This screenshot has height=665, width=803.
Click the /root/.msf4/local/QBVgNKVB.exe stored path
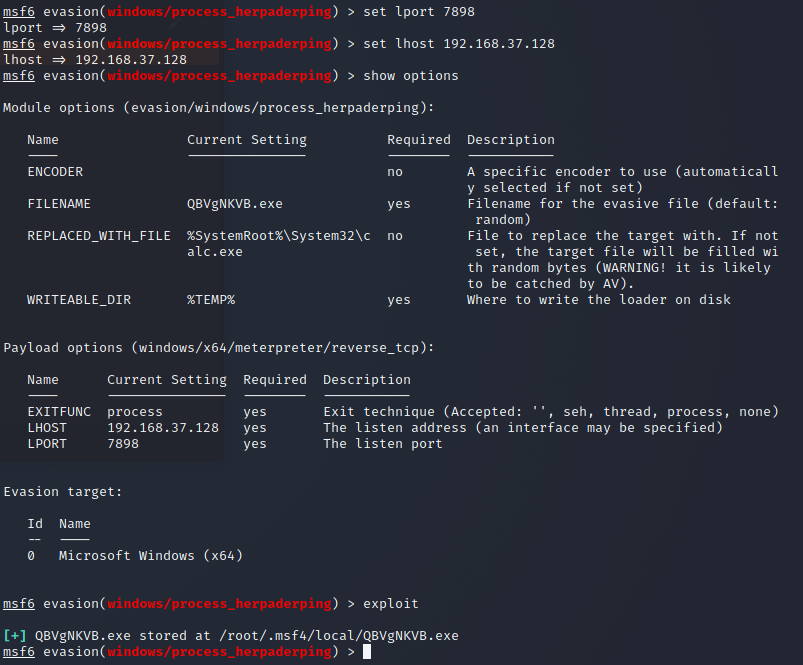click(339, 635)
